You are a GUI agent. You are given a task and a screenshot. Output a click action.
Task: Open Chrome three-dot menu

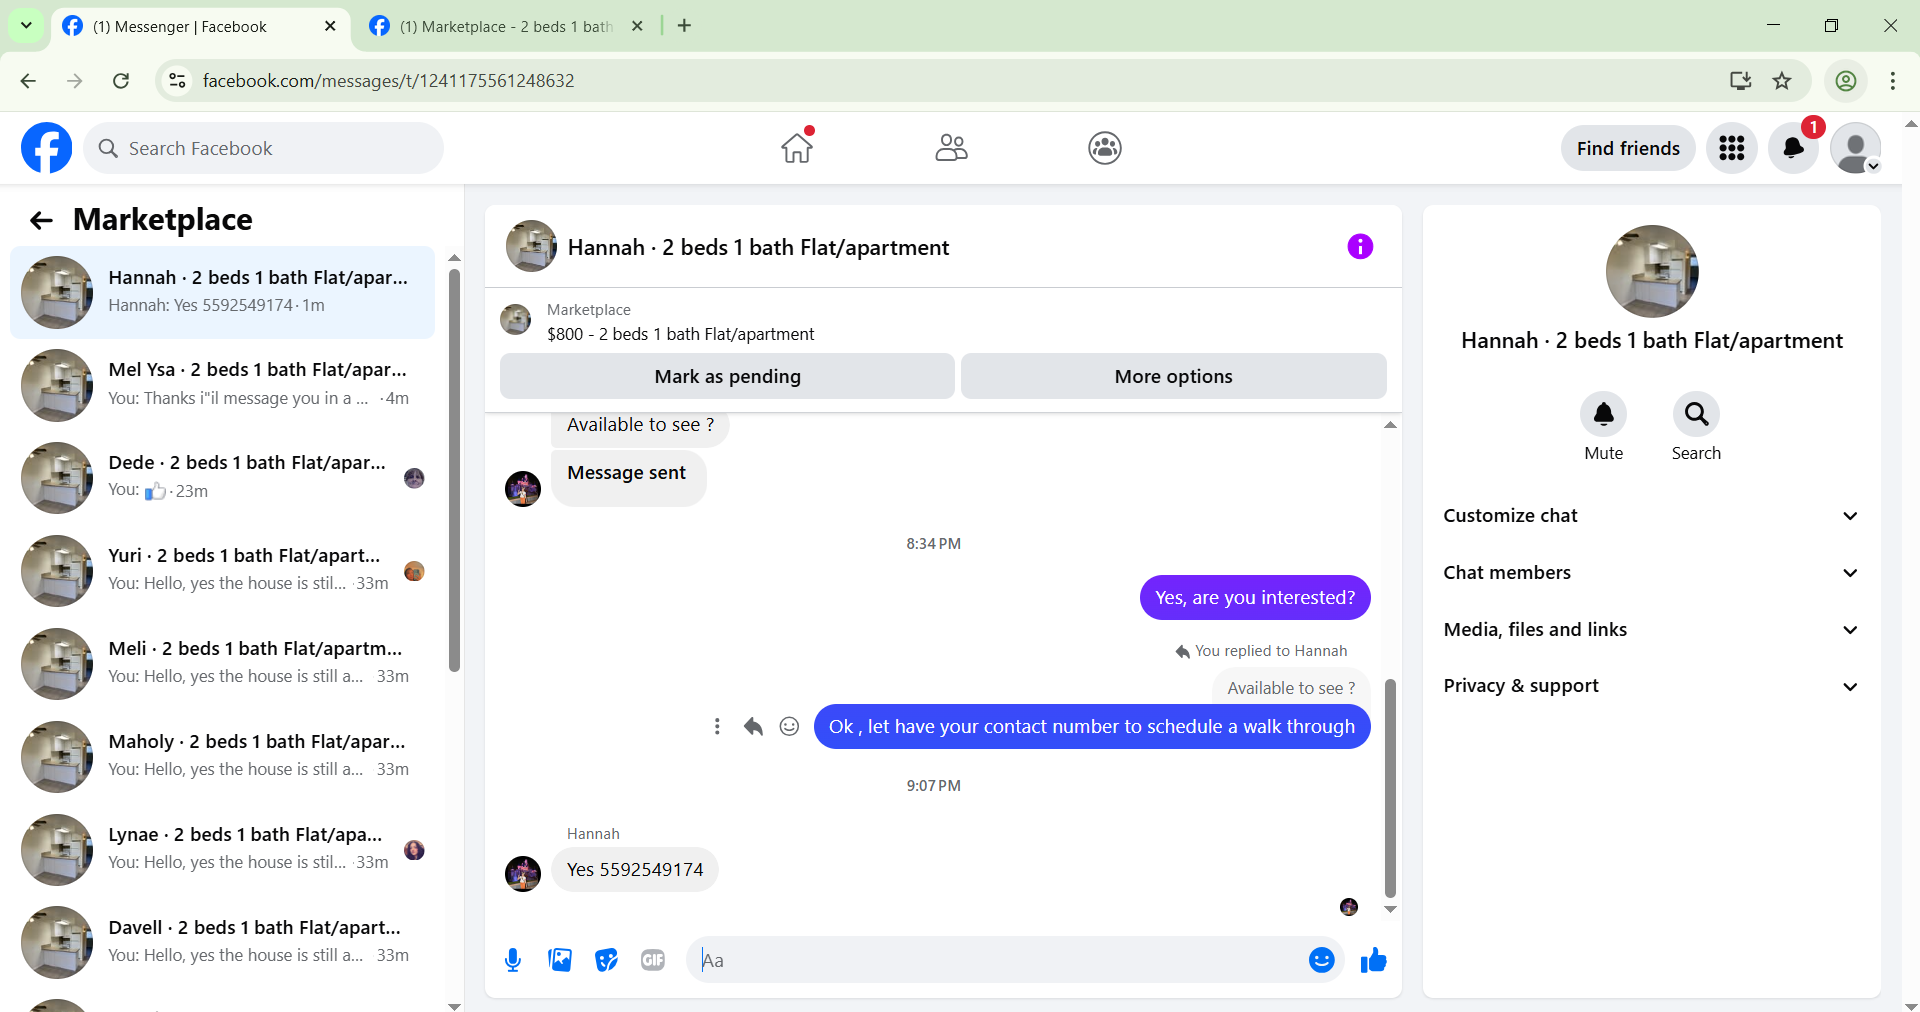click(x=1893, y=81)
